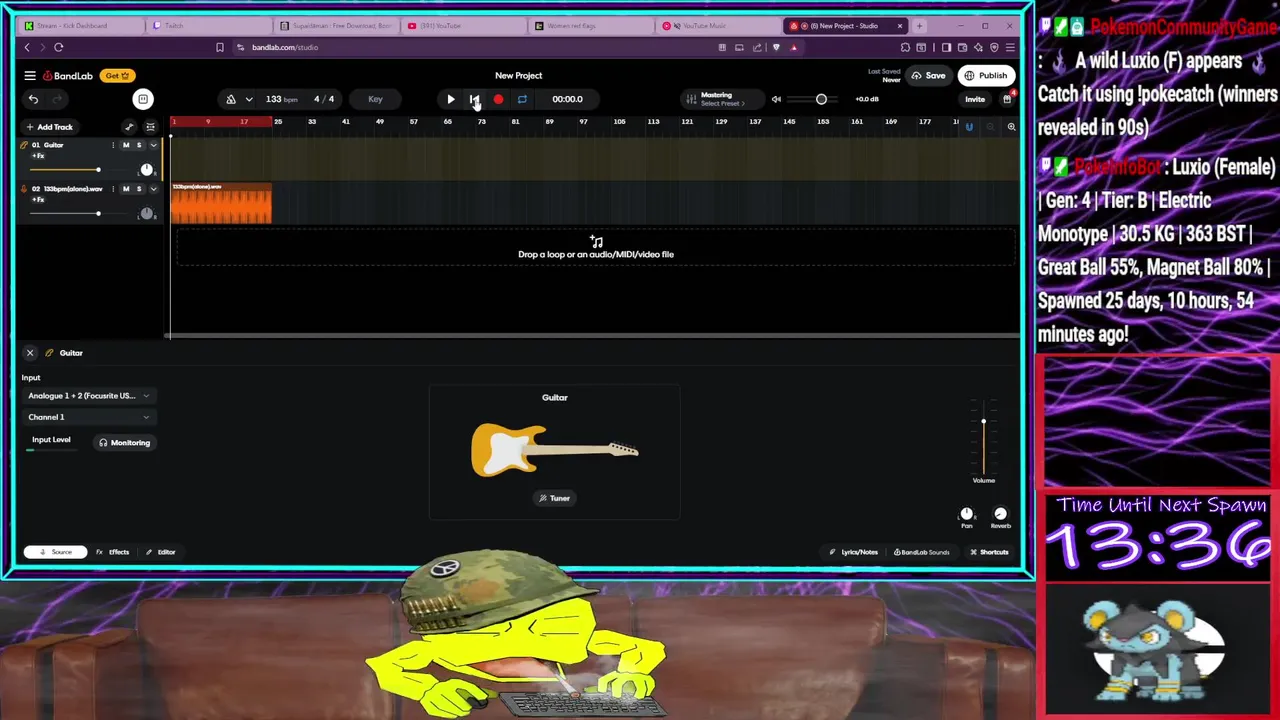
Task: Invite collaborators to the project
Action: (974, 99)
